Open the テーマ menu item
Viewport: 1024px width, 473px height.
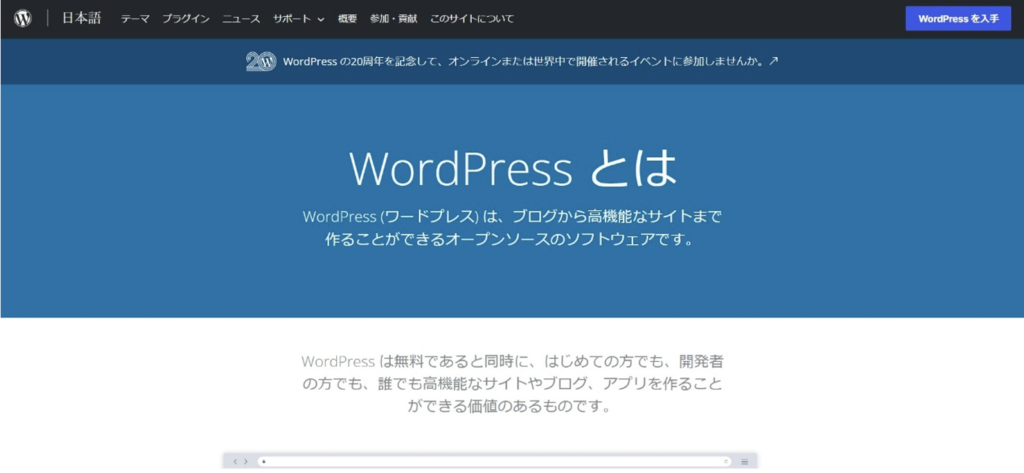[x=135, y=19]
